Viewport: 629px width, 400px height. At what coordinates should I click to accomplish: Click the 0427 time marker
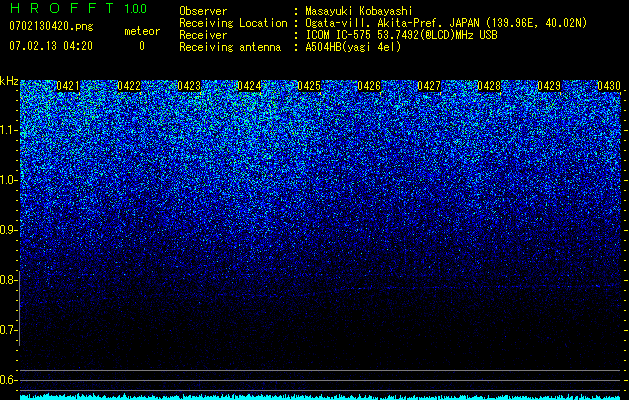pyautogui.click(x=429, y=86)
